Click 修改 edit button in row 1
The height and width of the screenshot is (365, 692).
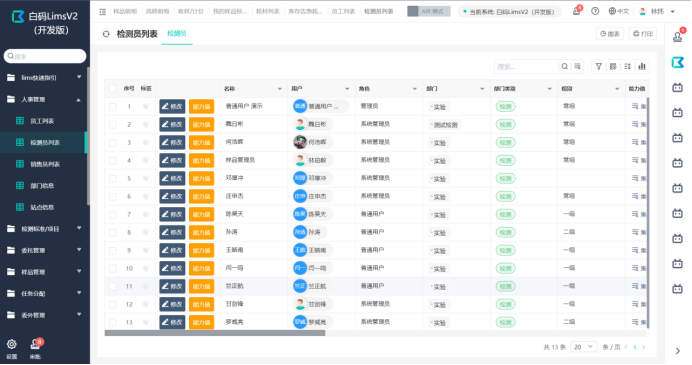point(172,107)
